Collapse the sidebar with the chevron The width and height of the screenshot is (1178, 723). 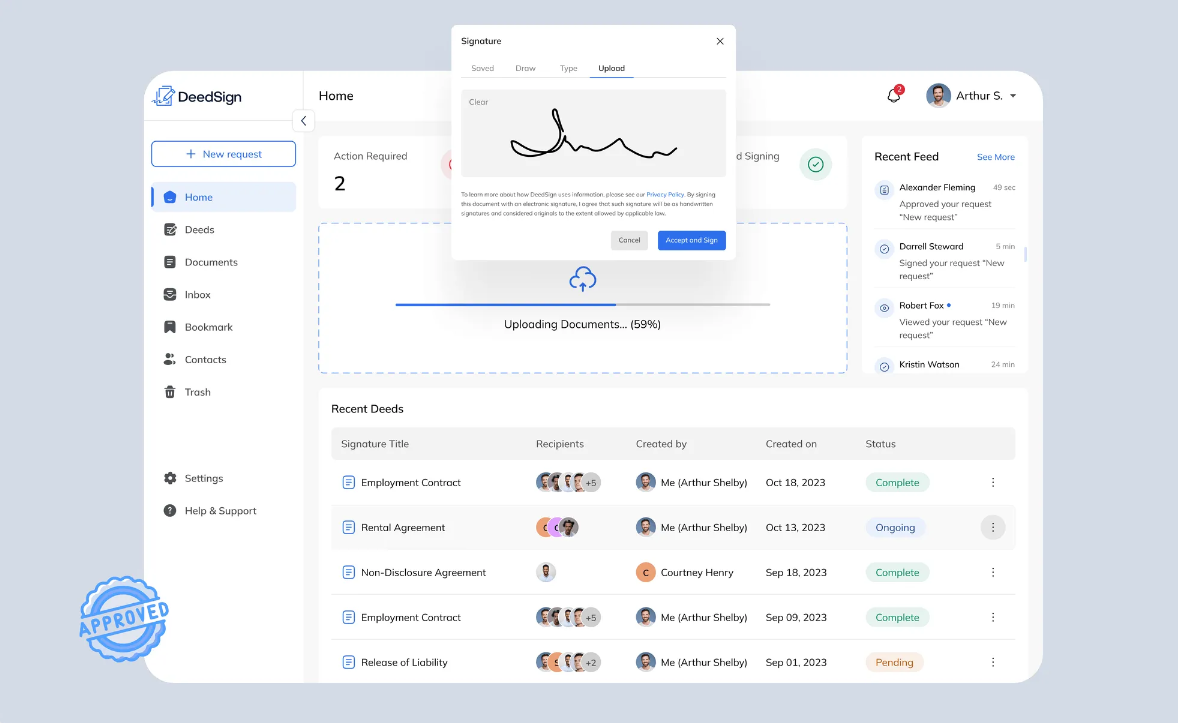tap(303, 120)
